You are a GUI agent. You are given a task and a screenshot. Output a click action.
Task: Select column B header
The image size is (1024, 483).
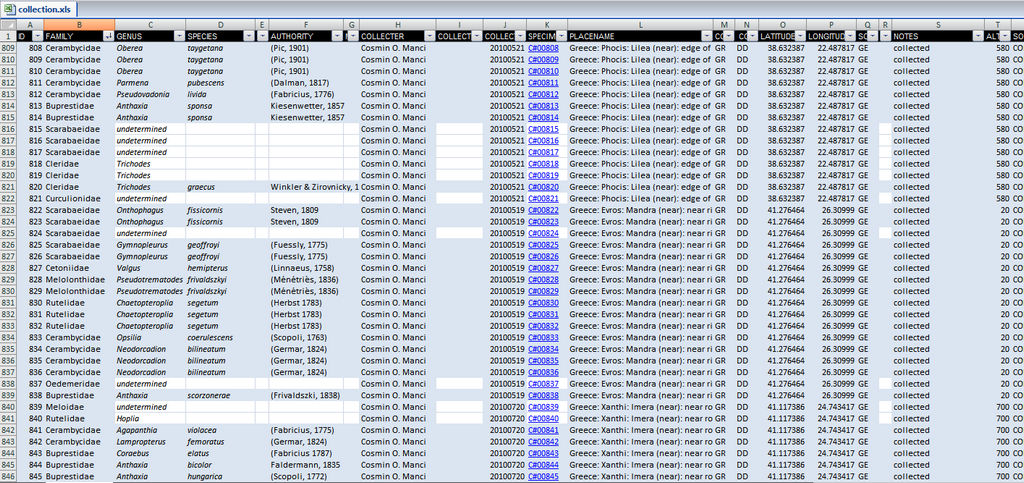click(x=79, y=24)
